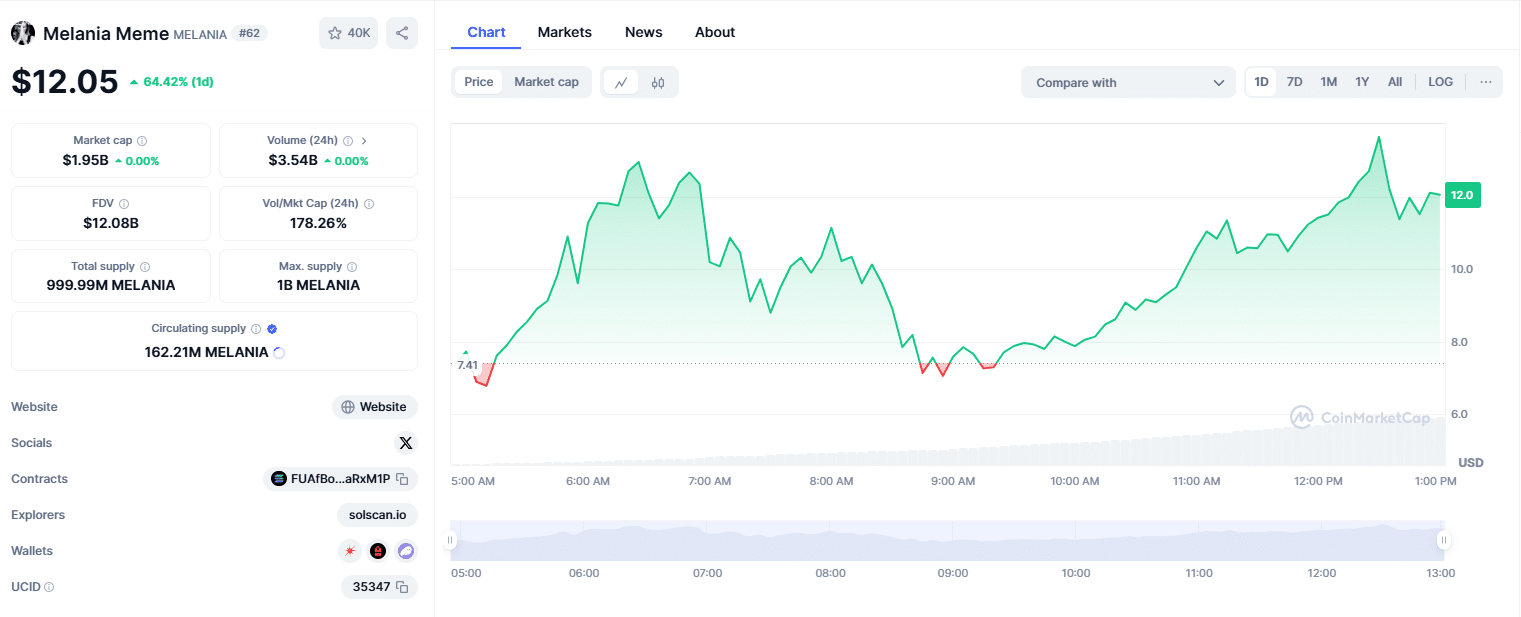Click the black and red wallet icon

(x=378, y=551)
